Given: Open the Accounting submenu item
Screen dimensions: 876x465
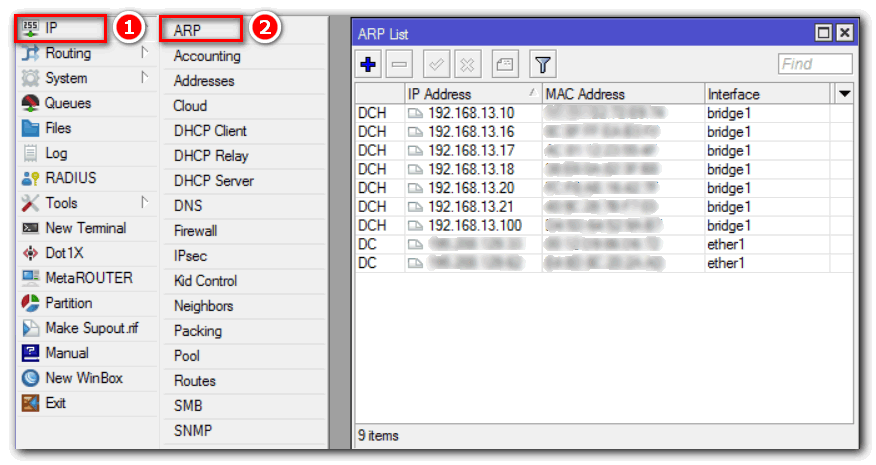Looking at the screenshot, I should point(207,56).
